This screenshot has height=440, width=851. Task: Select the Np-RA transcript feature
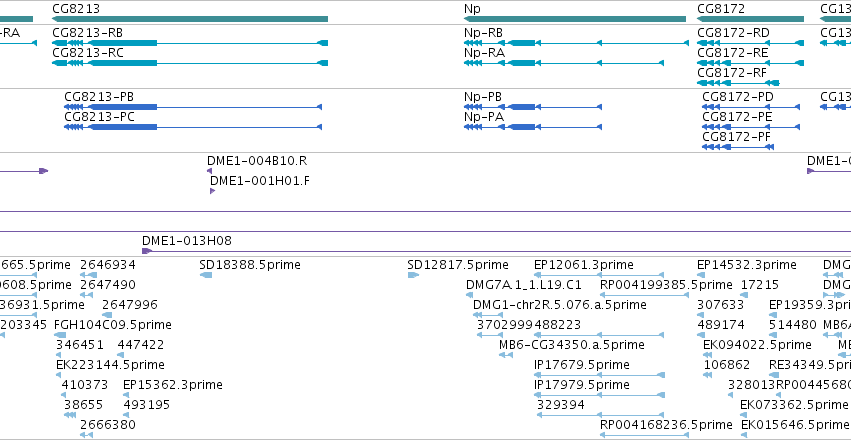tap(564, 63)
